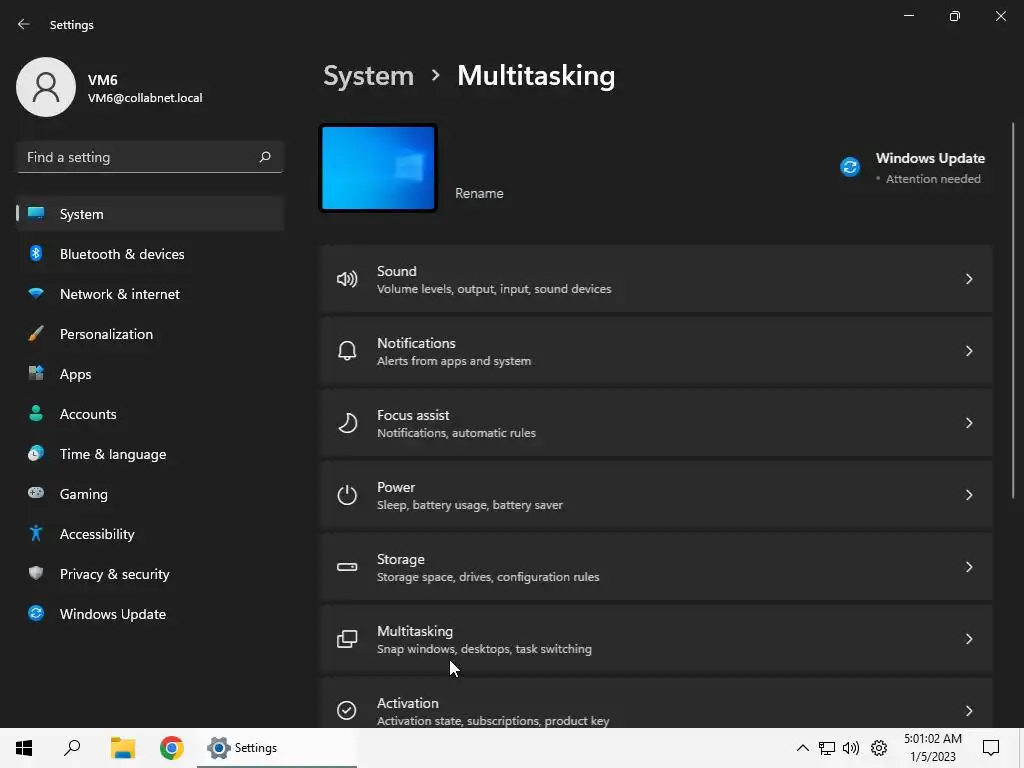The image size is (1024, 768).
Task: Click the network icon in system tray
Action: coord(827,748)
